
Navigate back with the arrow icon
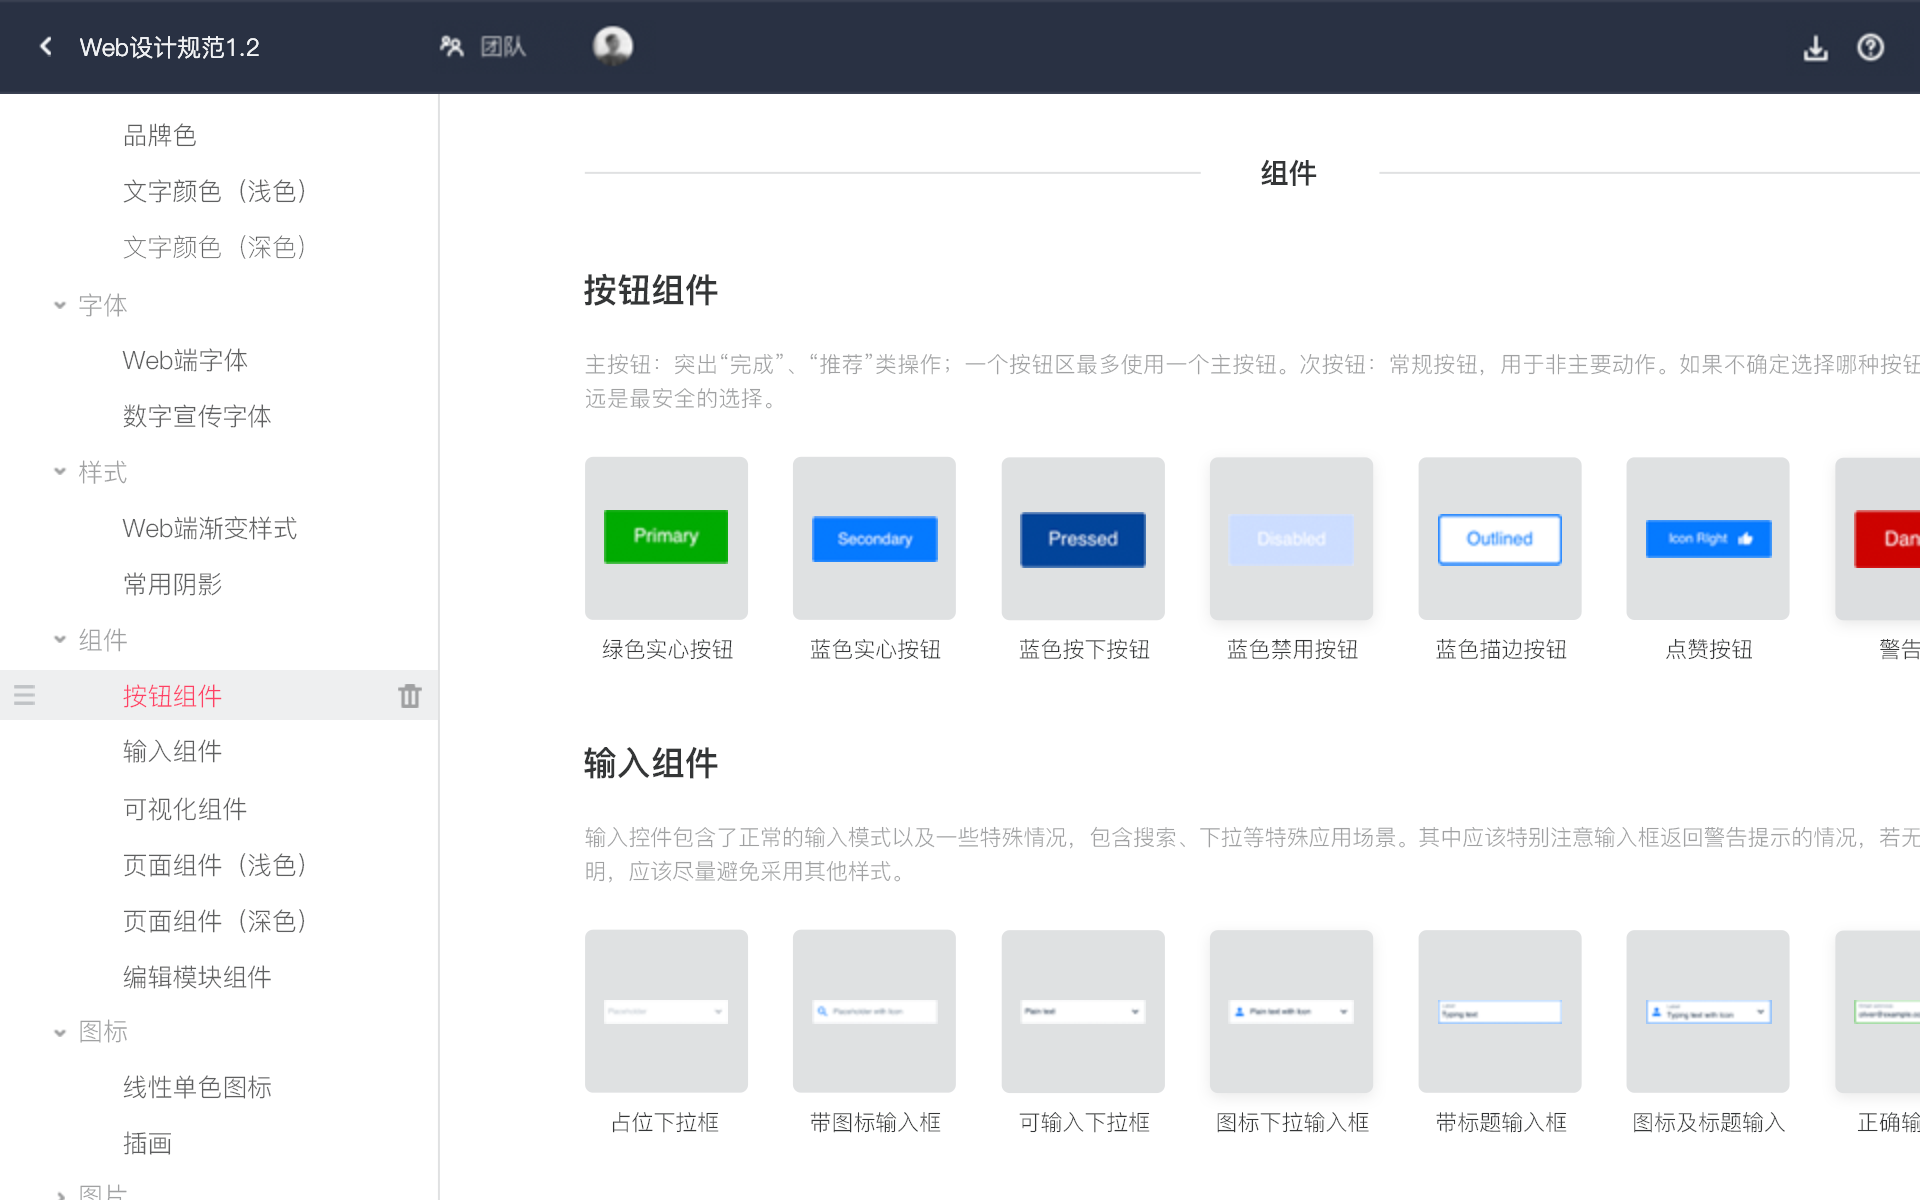pos(44,47)
